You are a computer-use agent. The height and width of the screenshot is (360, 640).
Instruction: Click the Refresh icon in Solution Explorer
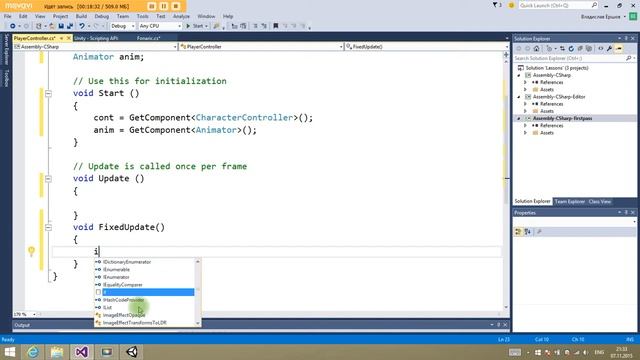click(571, 49)
